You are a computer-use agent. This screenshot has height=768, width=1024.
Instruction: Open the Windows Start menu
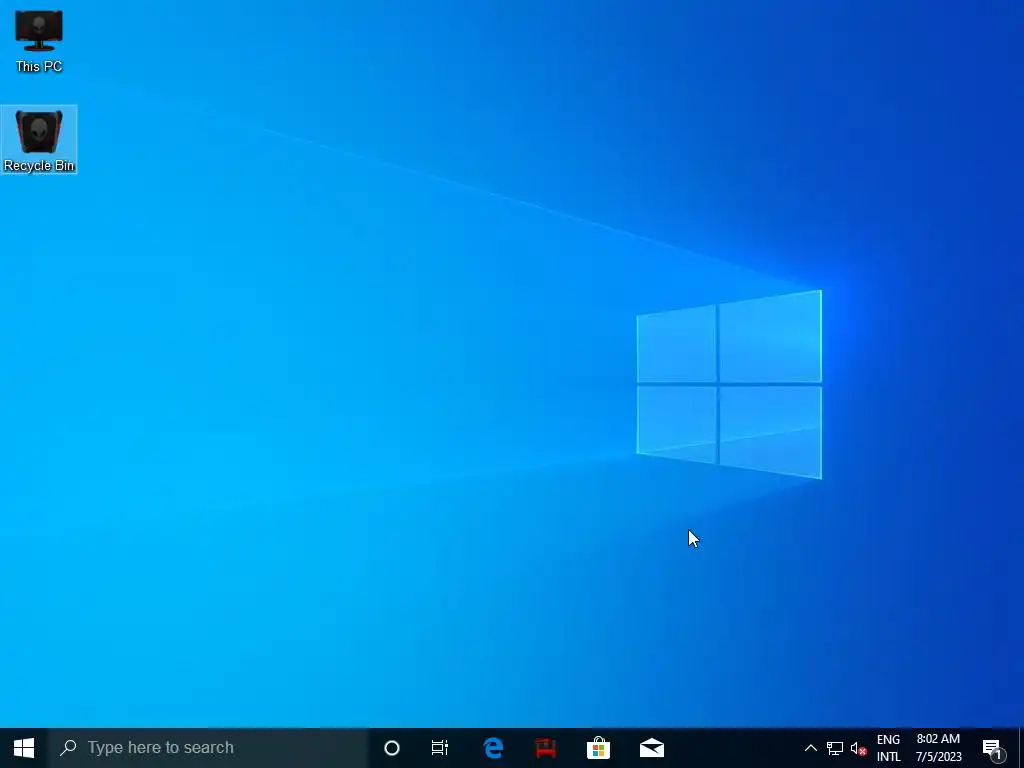[x=24, y=748]
